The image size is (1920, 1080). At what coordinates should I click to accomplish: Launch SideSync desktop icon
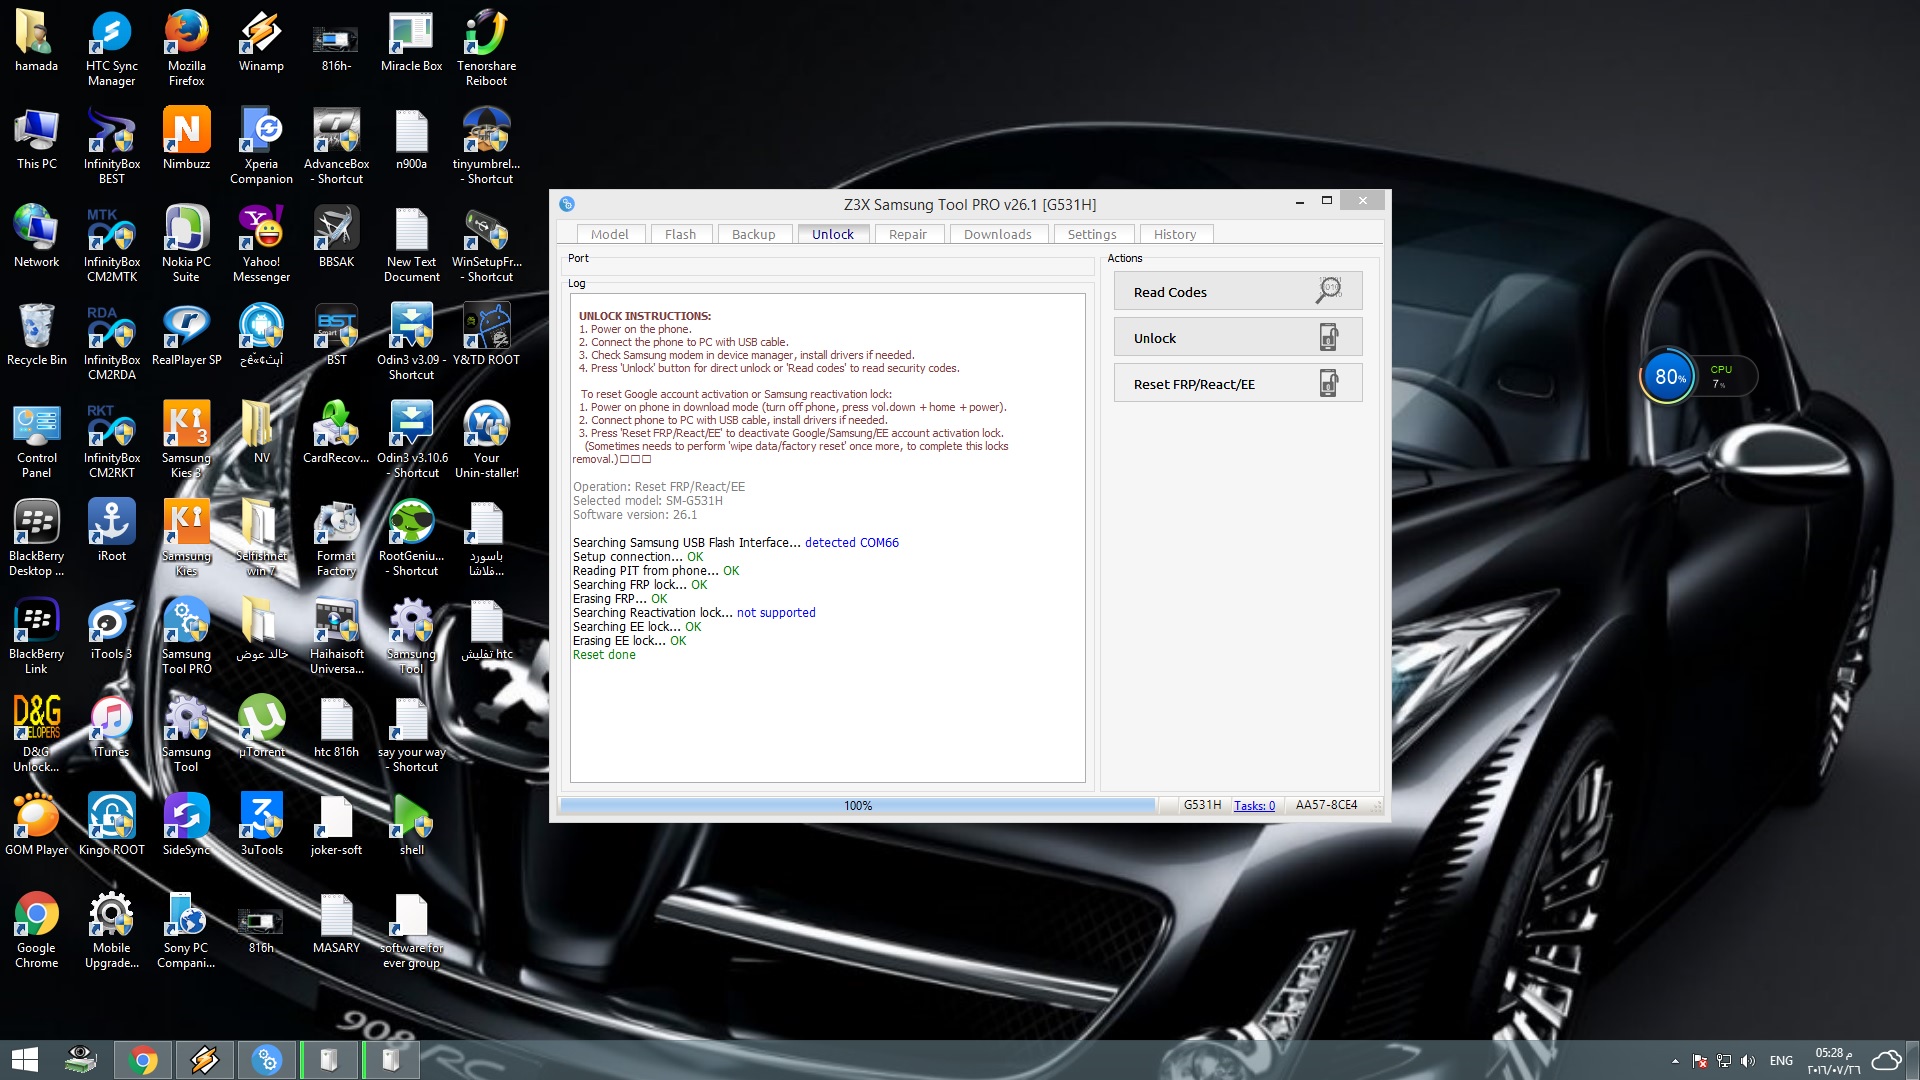pyautogui.click(x=186, y=826)
